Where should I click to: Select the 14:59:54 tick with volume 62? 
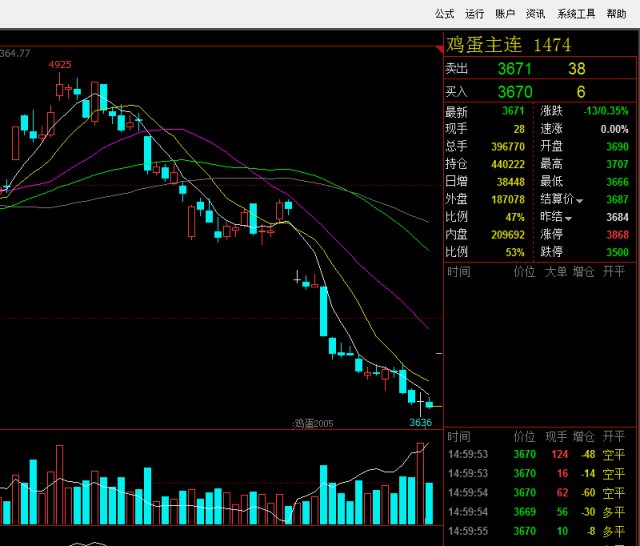click(536, 493)
